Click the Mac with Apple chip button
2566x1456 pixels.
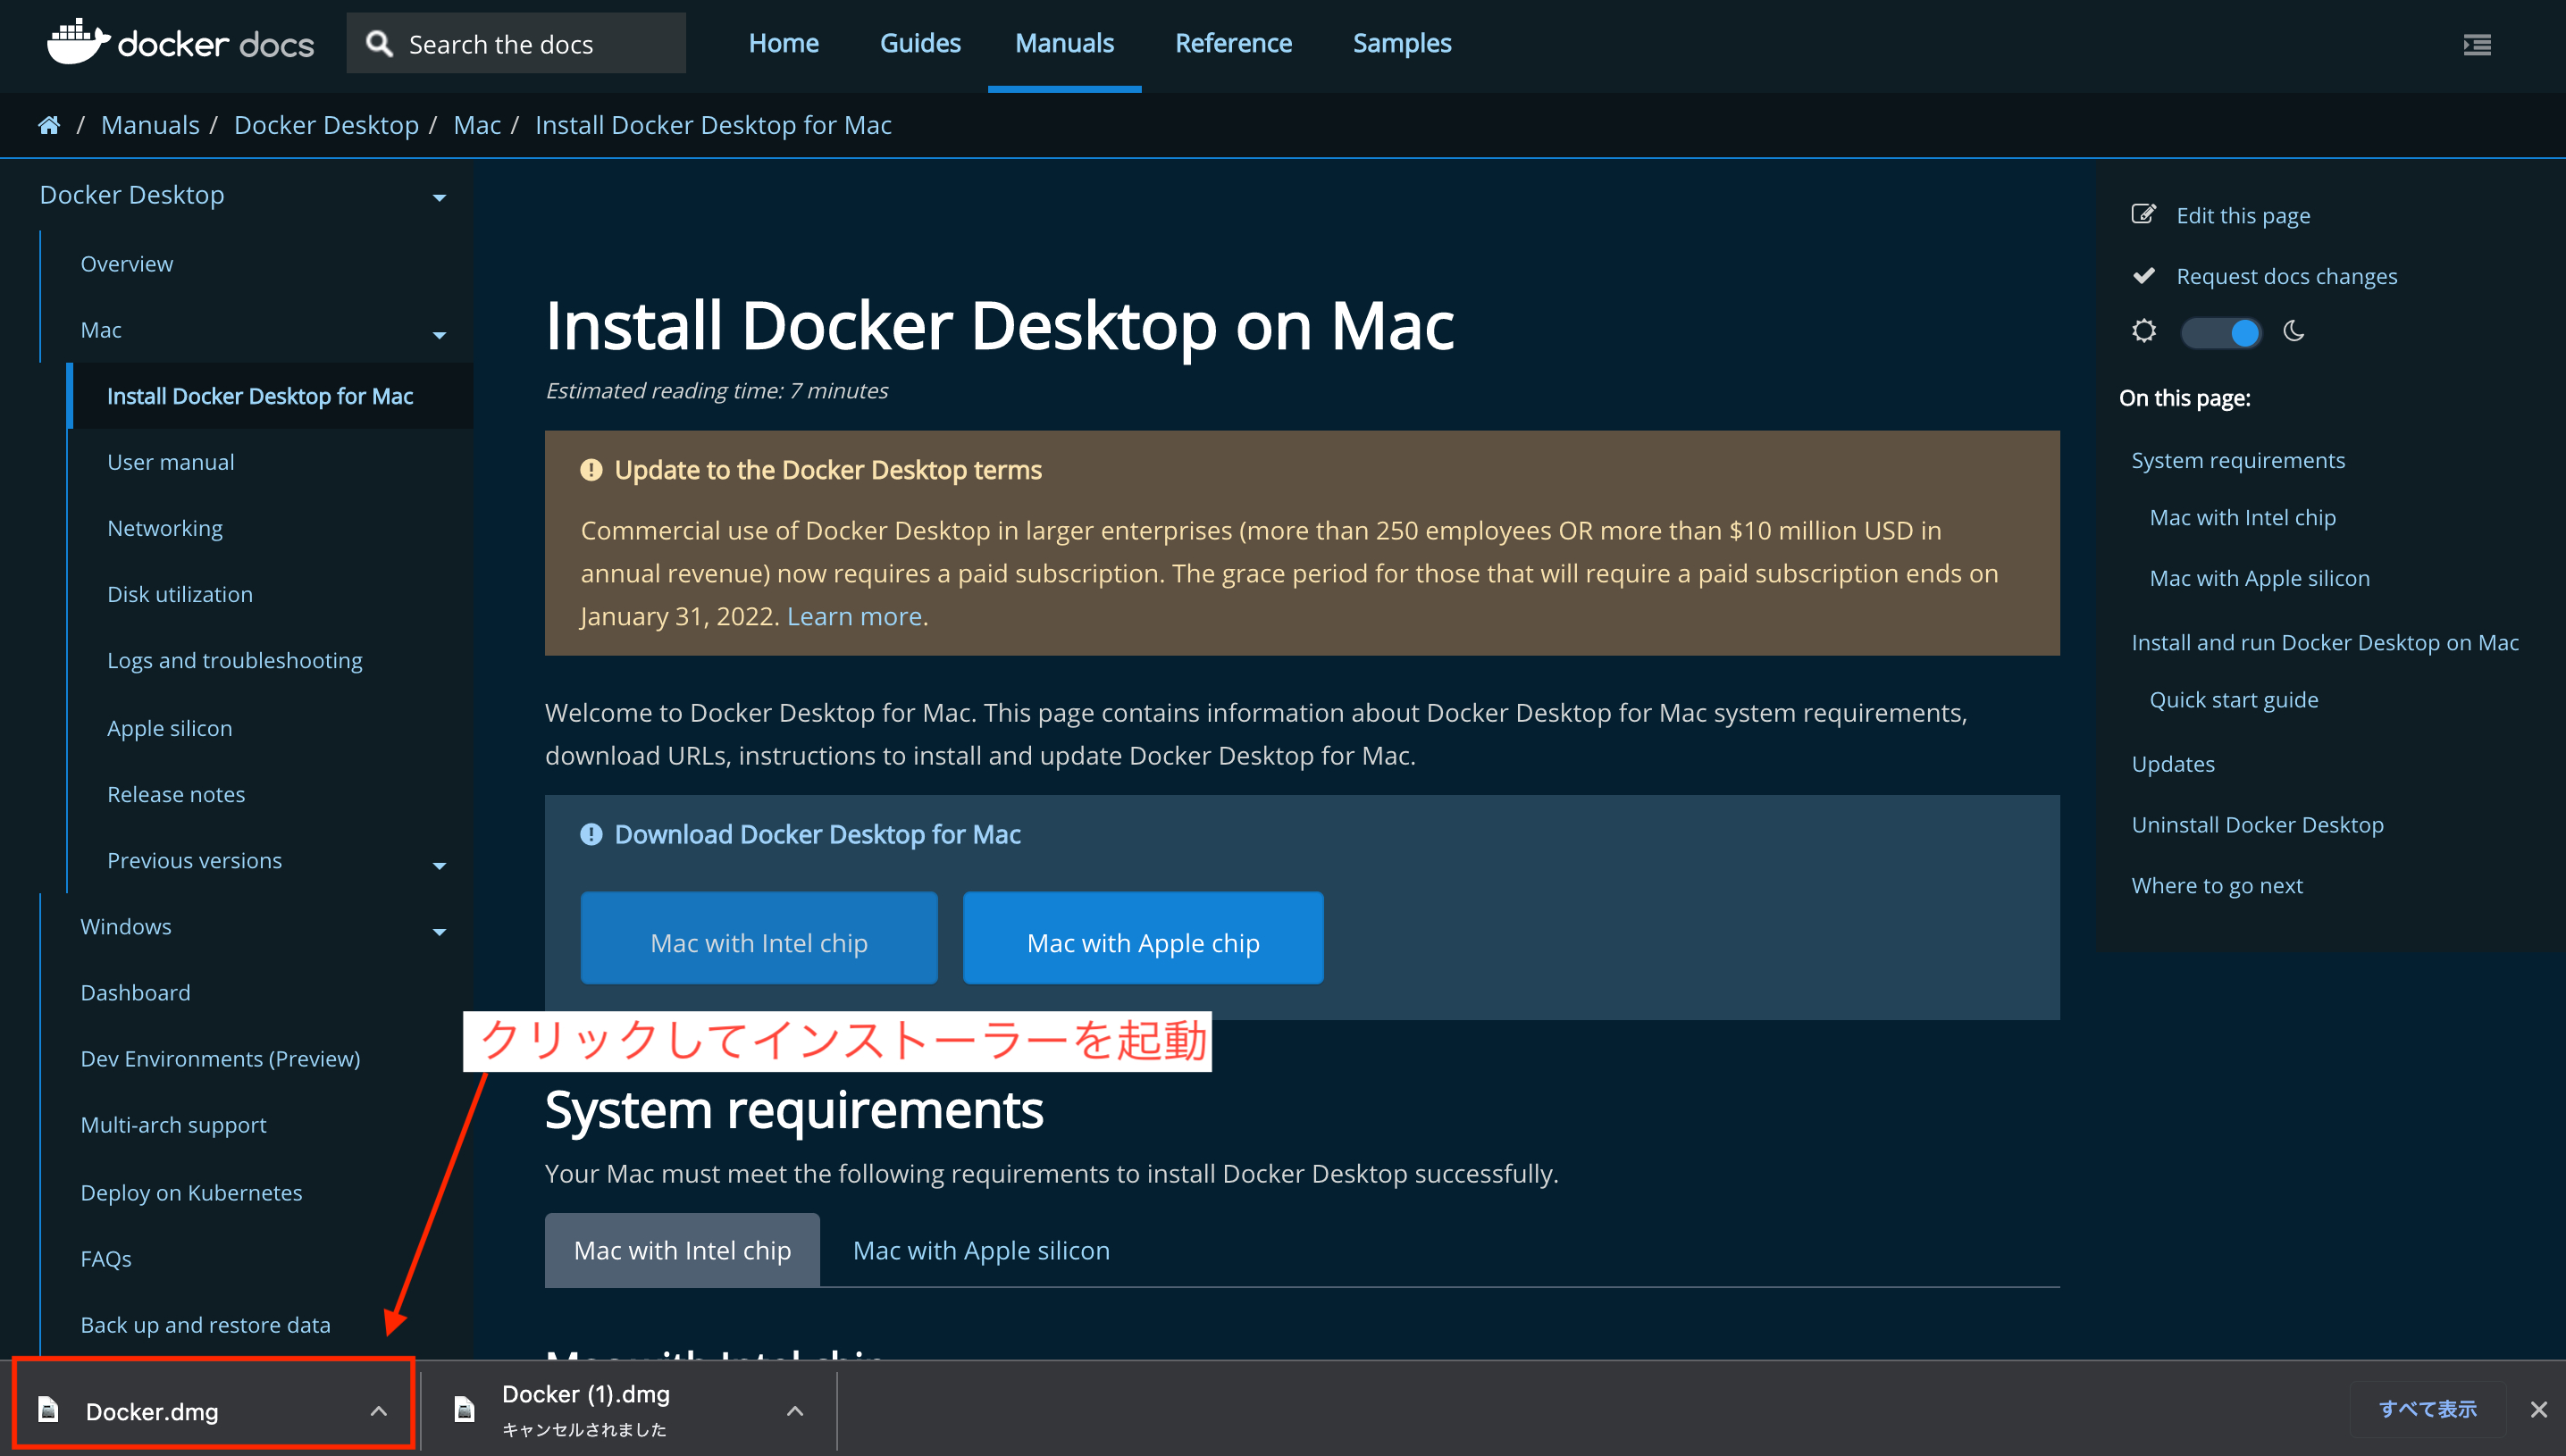tap(1142, 942)
